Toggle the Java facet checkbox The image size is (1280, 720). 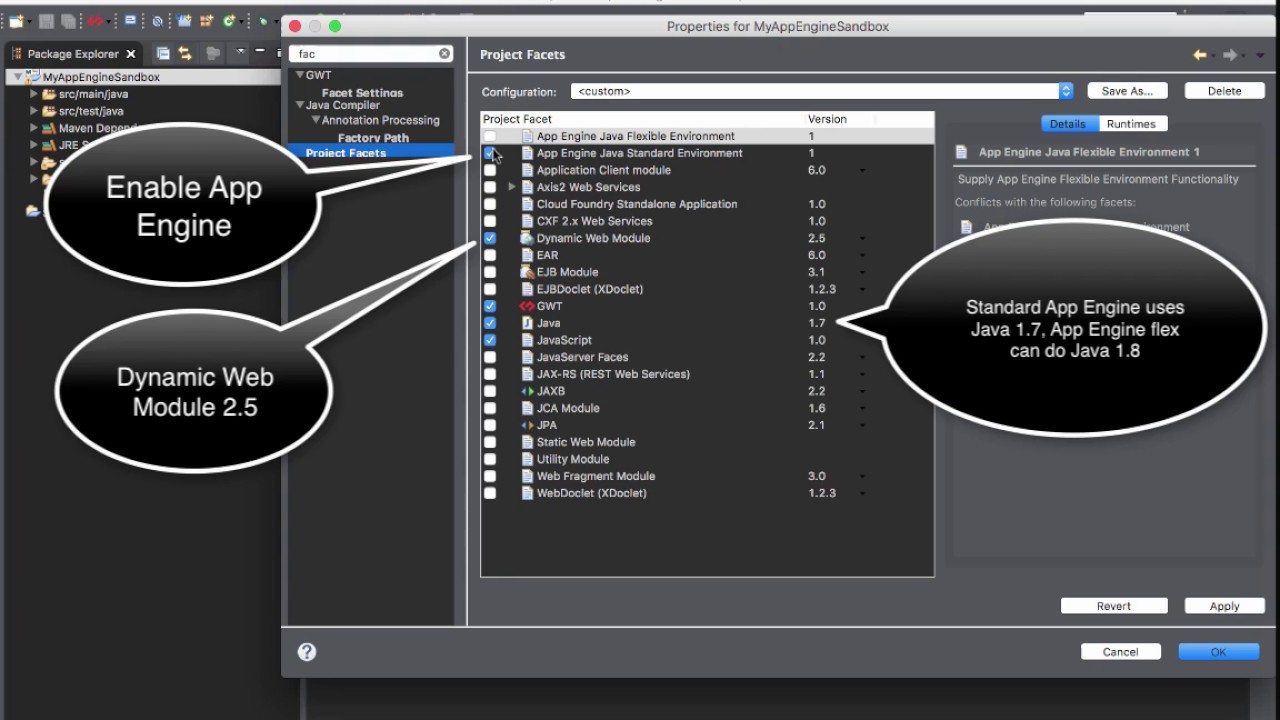tap(490, 323)
